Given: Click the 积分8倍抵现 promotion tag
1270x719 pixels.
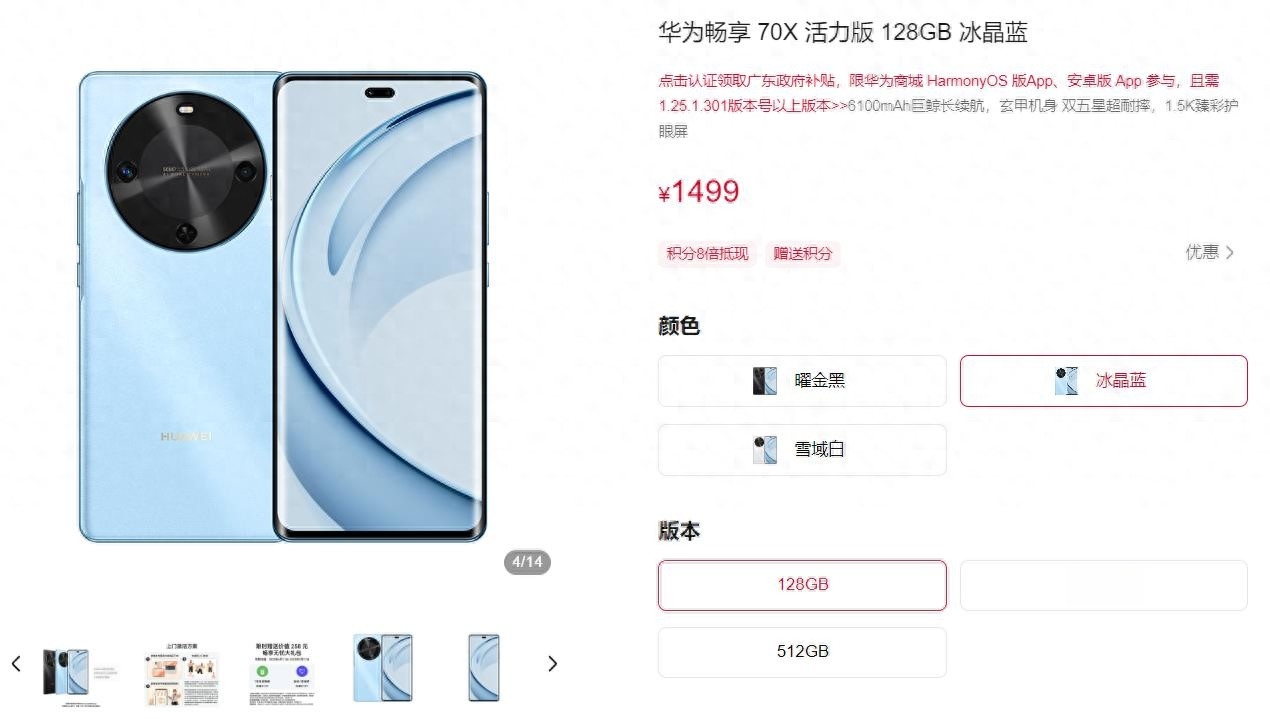Looking at the screenshot, I should coord(708,254).
